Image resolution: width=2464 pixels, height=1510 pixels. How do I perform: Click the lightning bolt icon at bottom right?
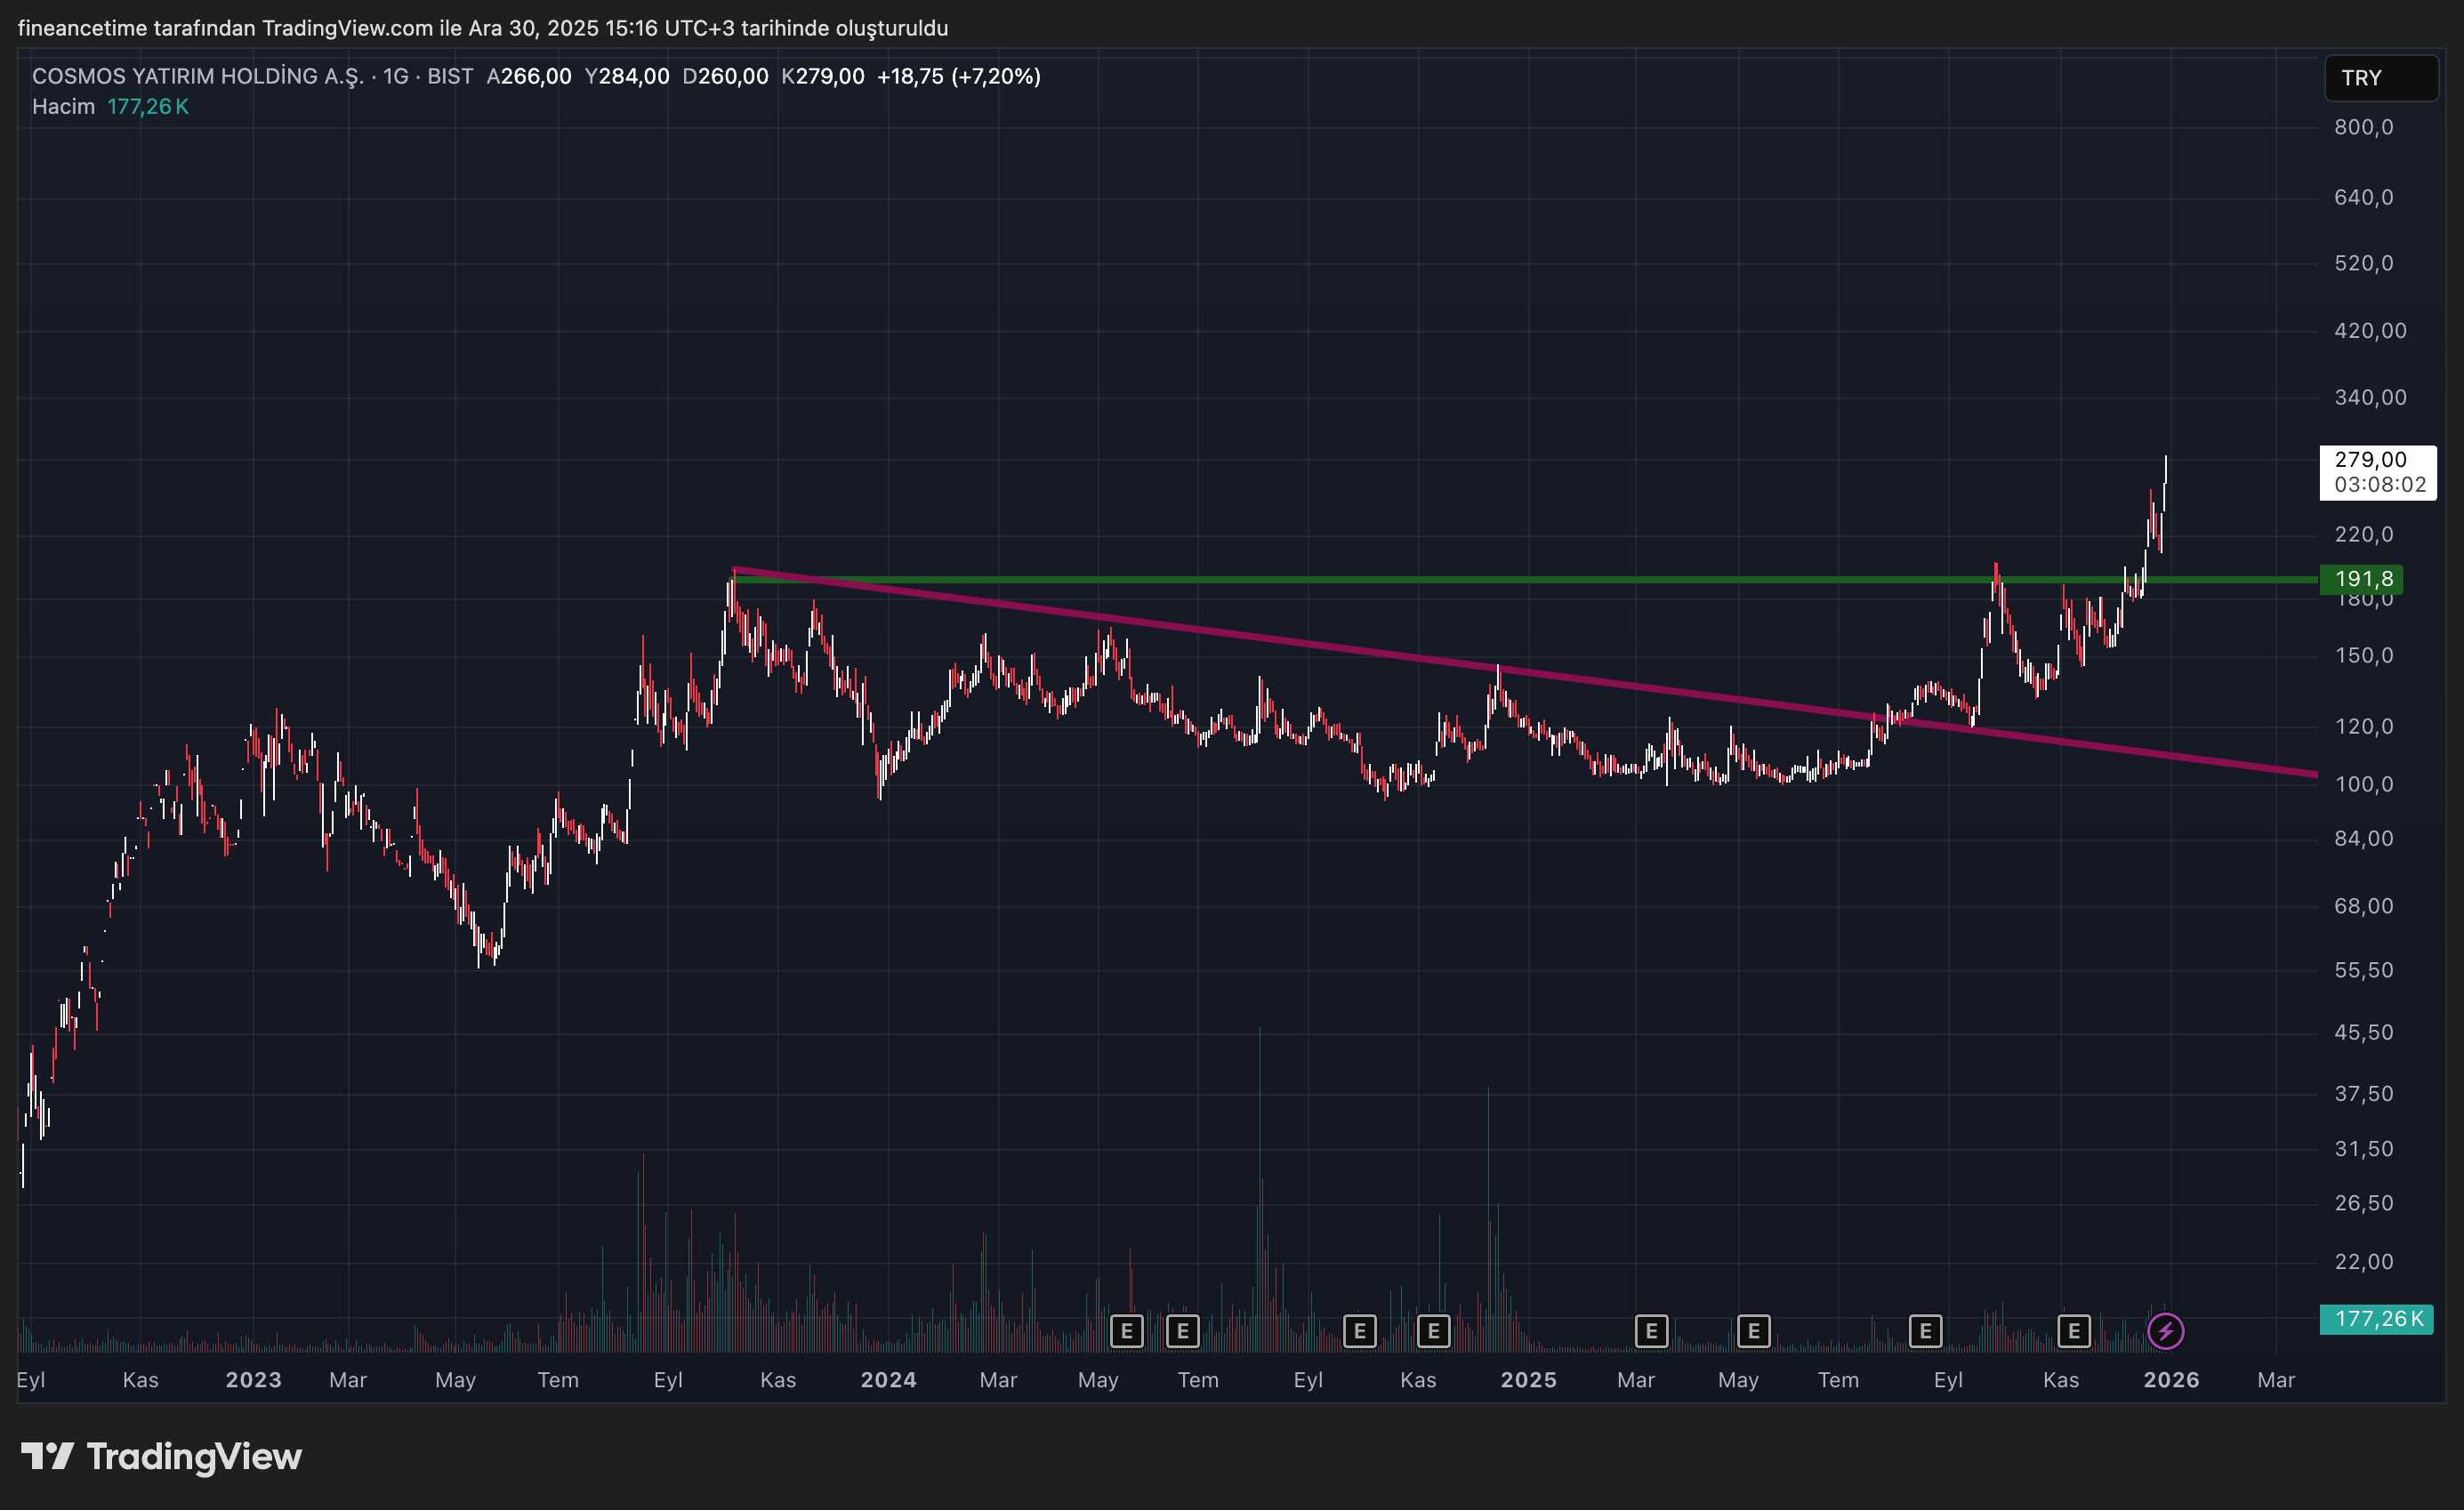point(2166,1330)
